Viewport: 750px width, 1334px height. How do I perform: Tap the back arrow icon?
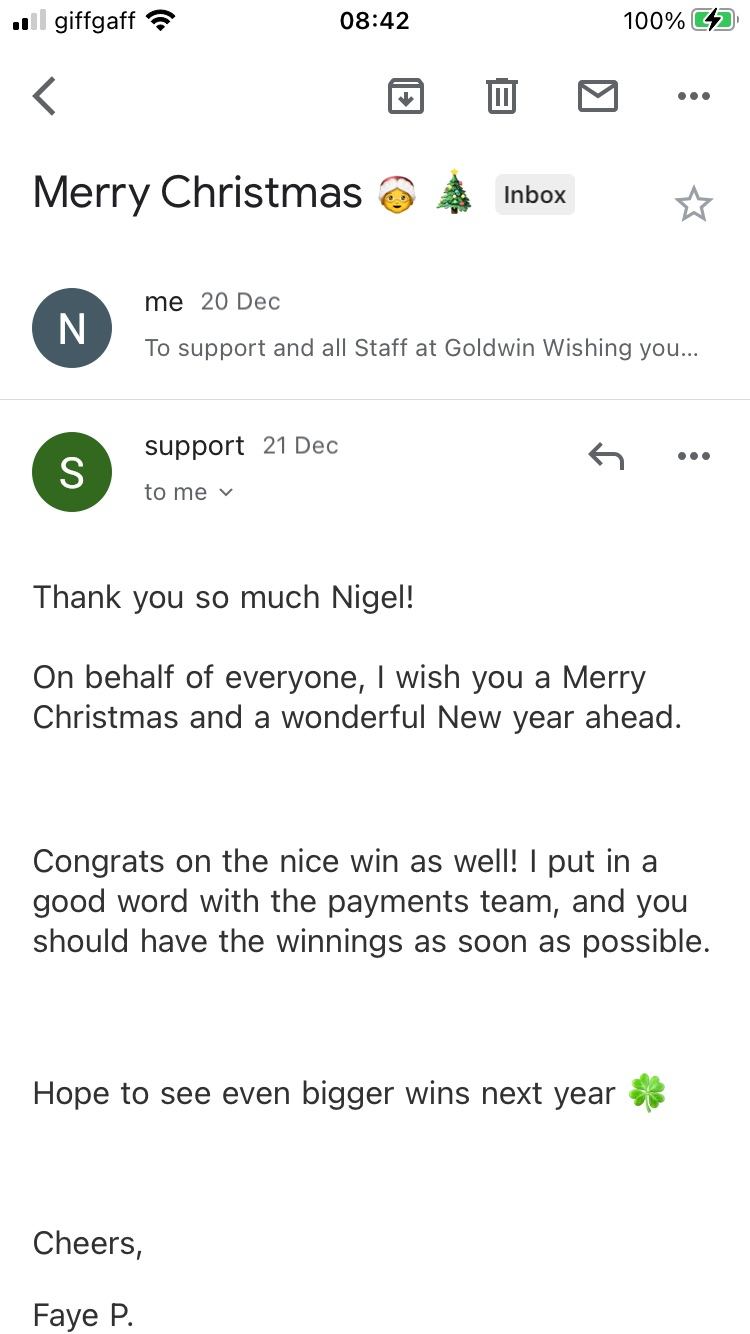[x=45, y=96]
